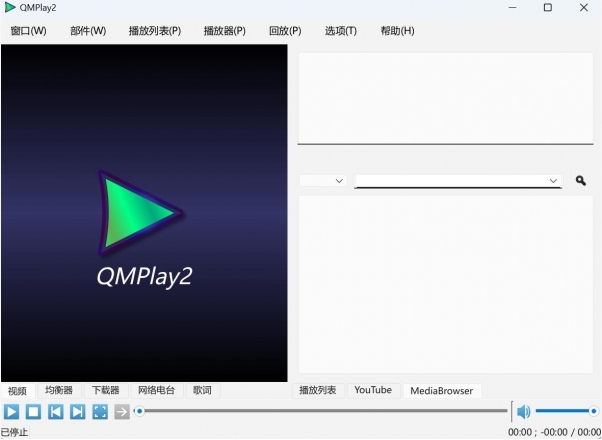Click the QMPlay2 logo in title bar
This screenshot has width=602, height=440.
(10, 8)
